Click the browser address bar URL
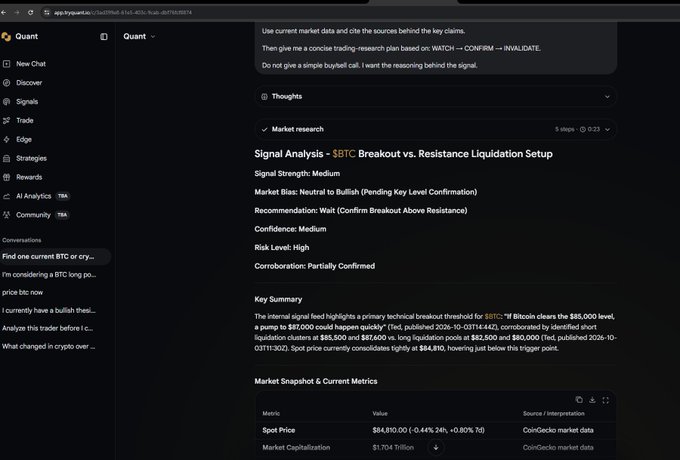Screen dimensions: 680x460 [x=123, y=13]
